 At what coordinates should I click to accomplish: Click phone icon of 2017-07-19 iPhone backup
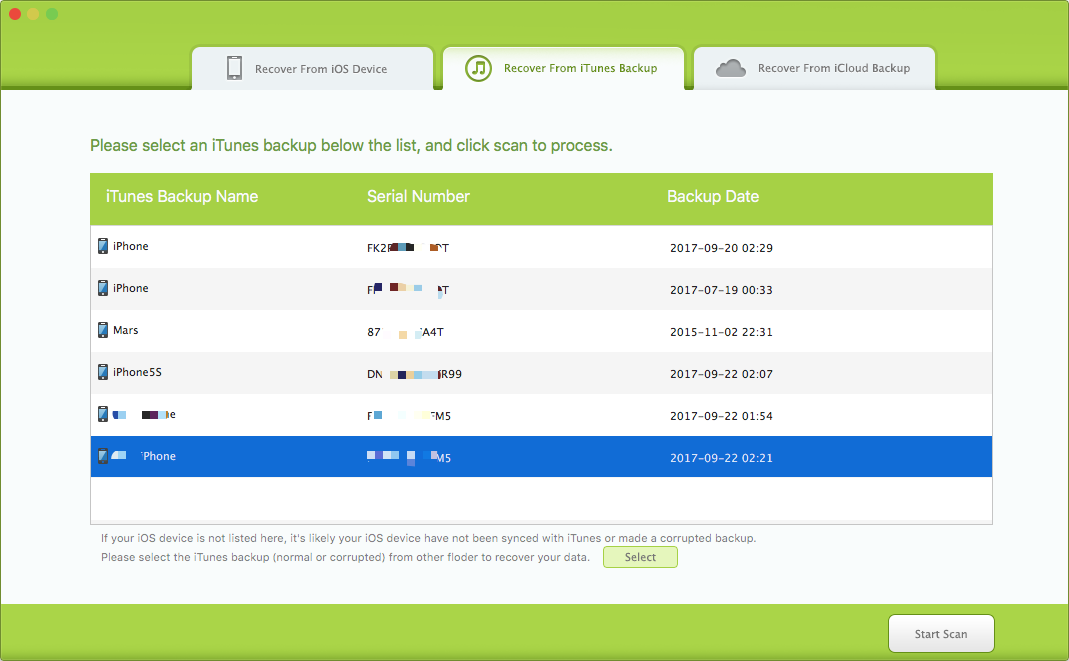point(103,288)
